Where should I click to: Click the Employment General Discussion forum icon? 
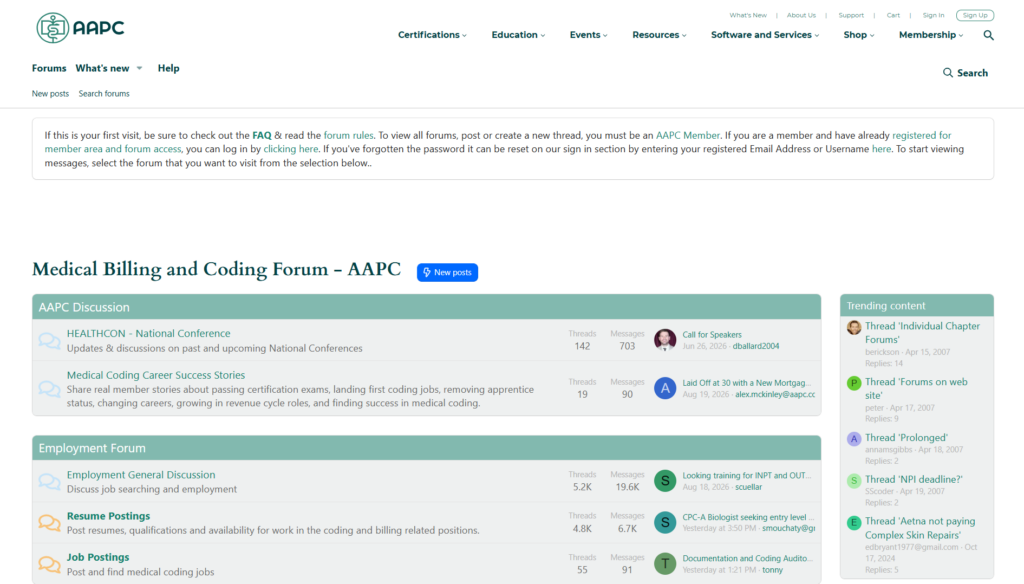[49, 481]
